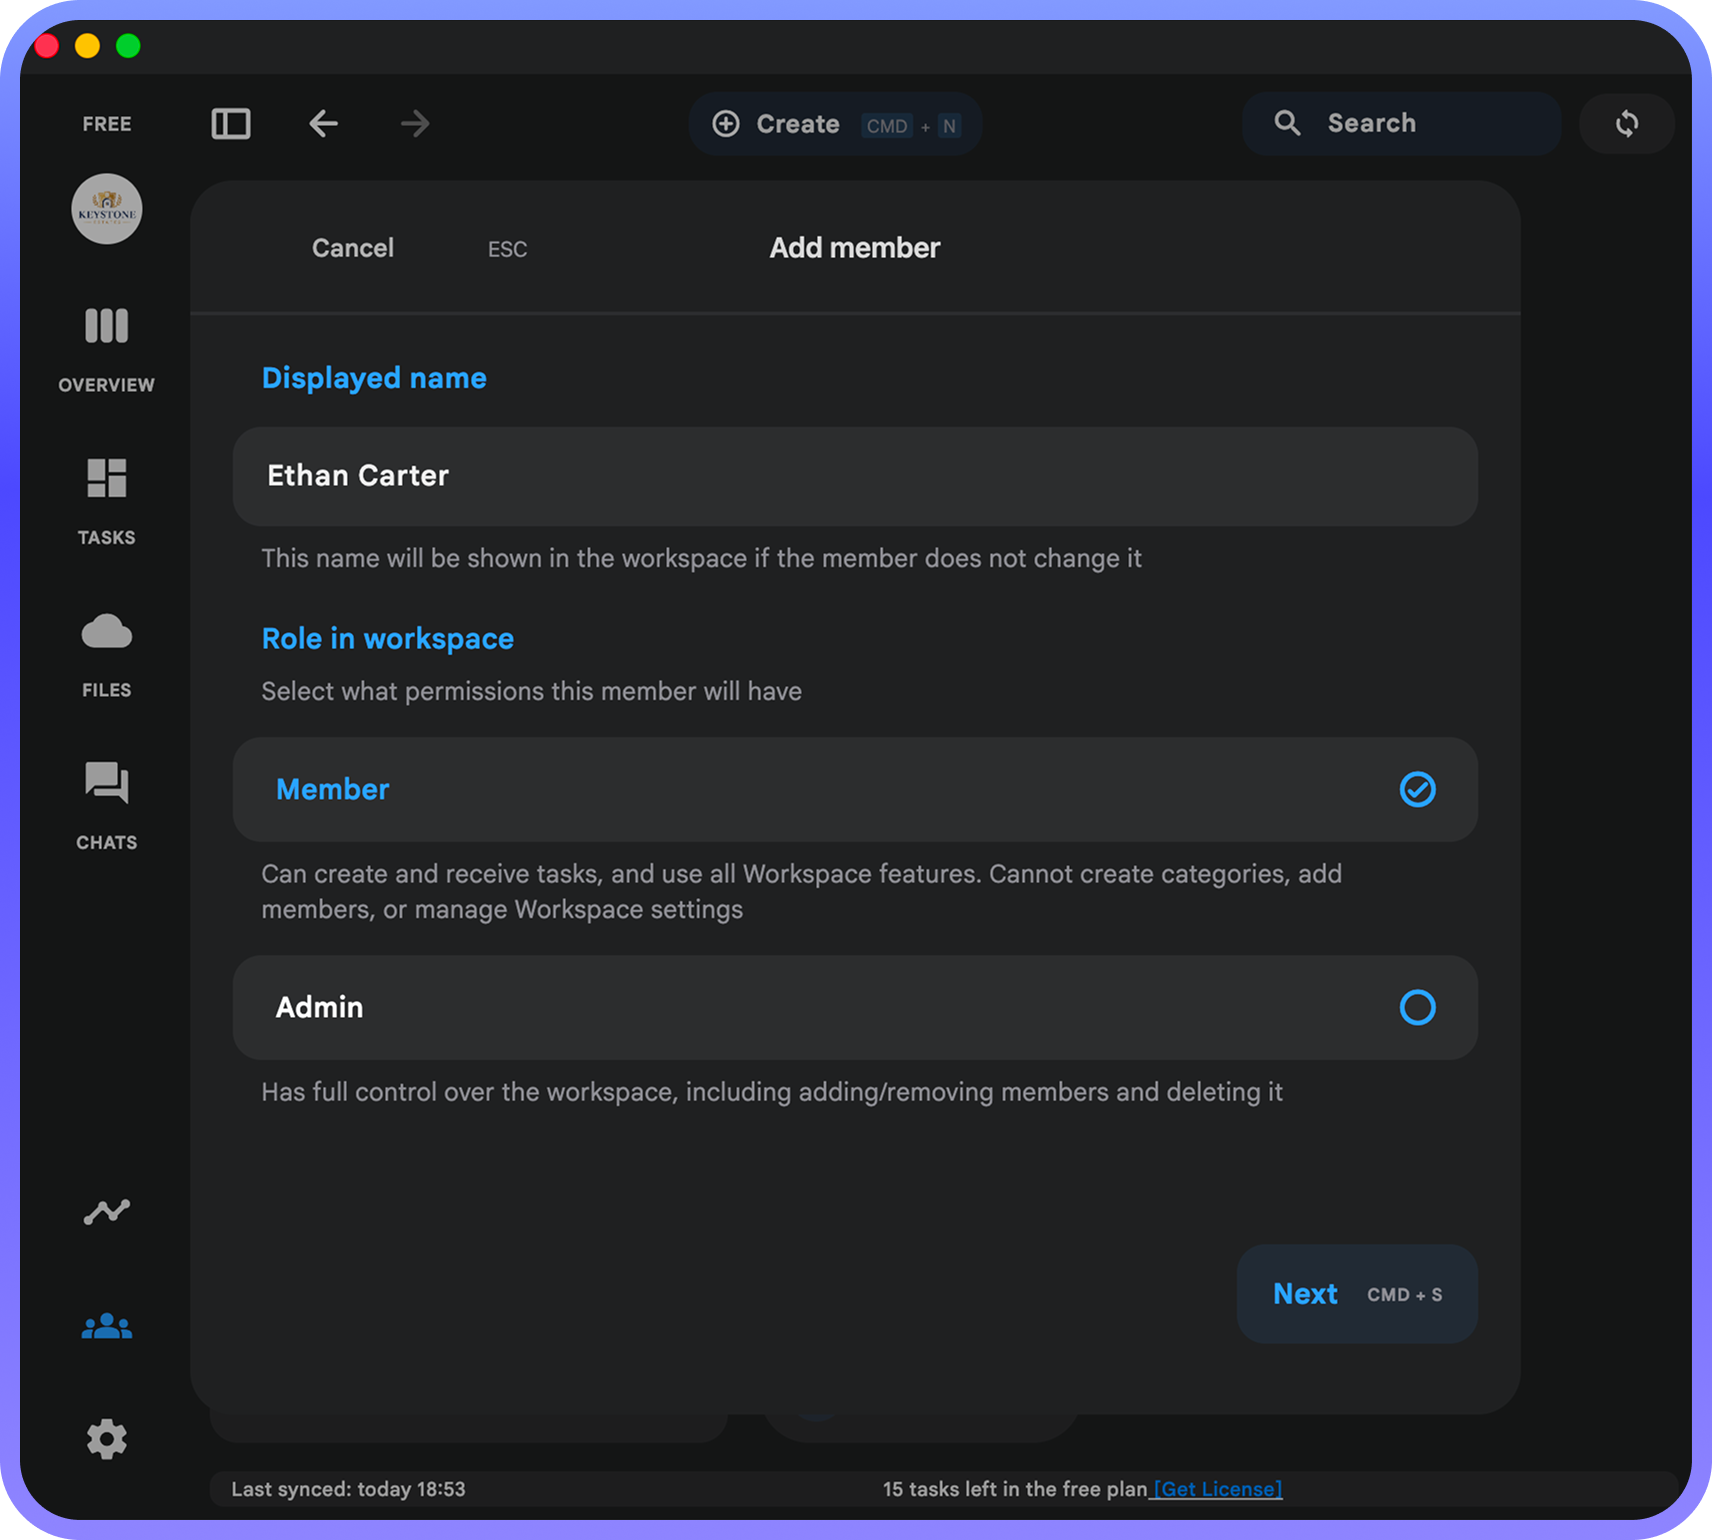Open the Overview section
This screenshot has width=1712, height=1540.
[x=107, y=349]
